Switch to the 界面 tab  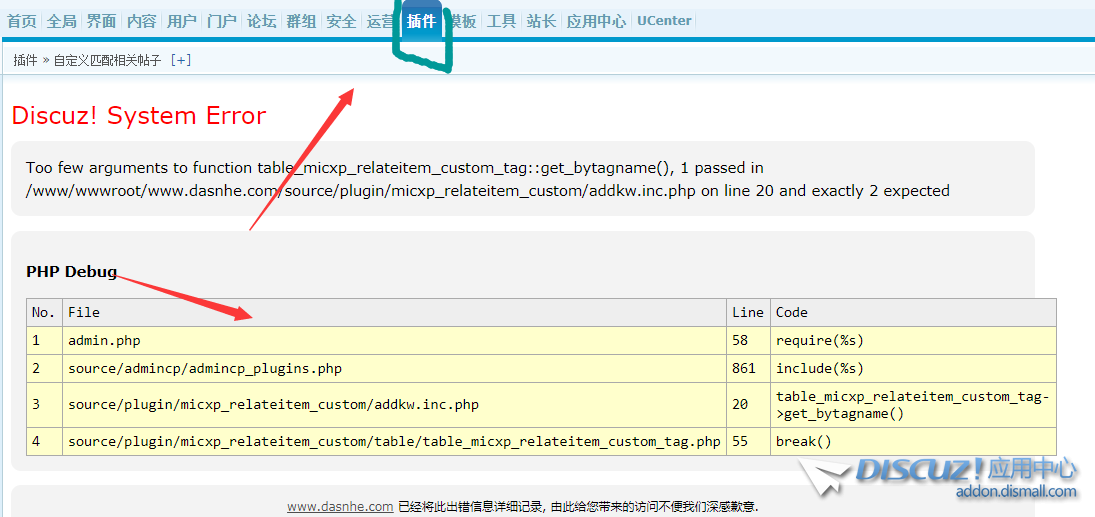click(101, 21)
